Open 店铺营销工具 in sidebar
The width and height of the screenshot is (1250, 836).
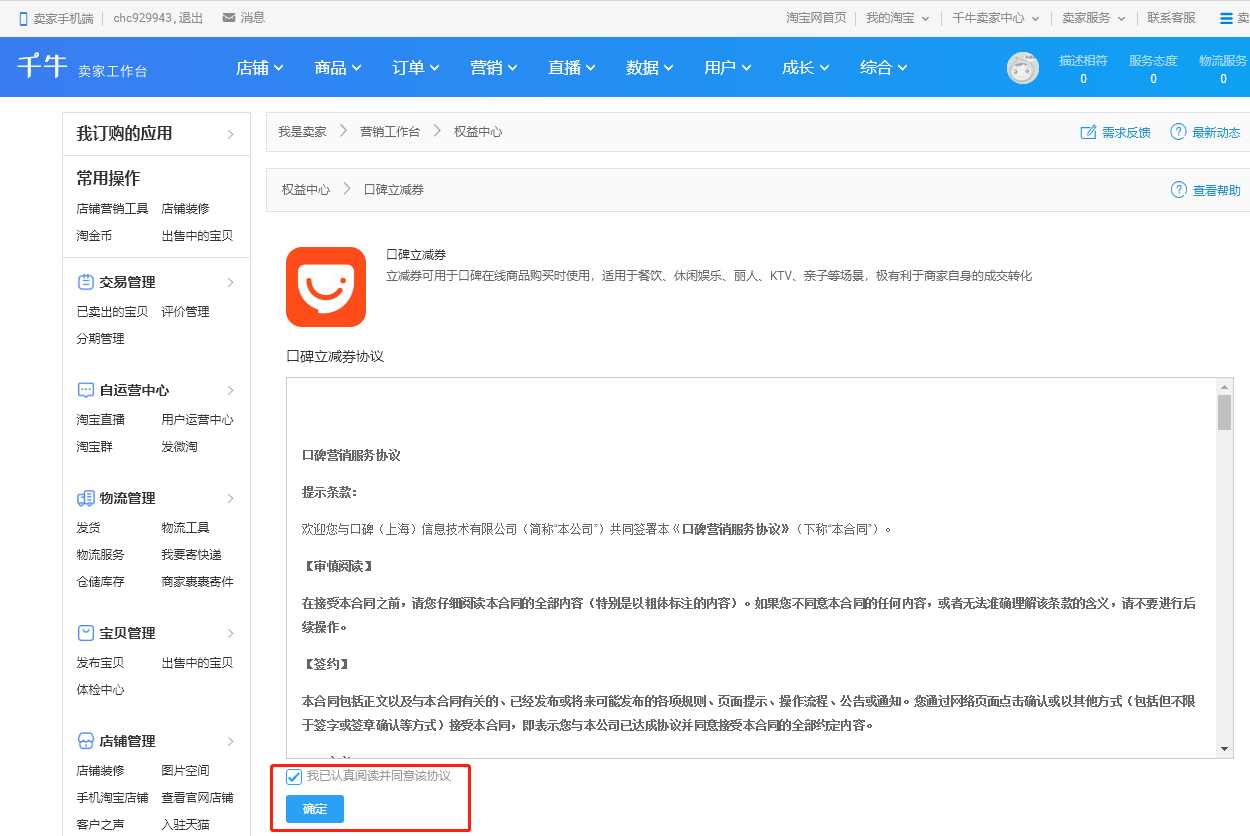coord(112,209)
